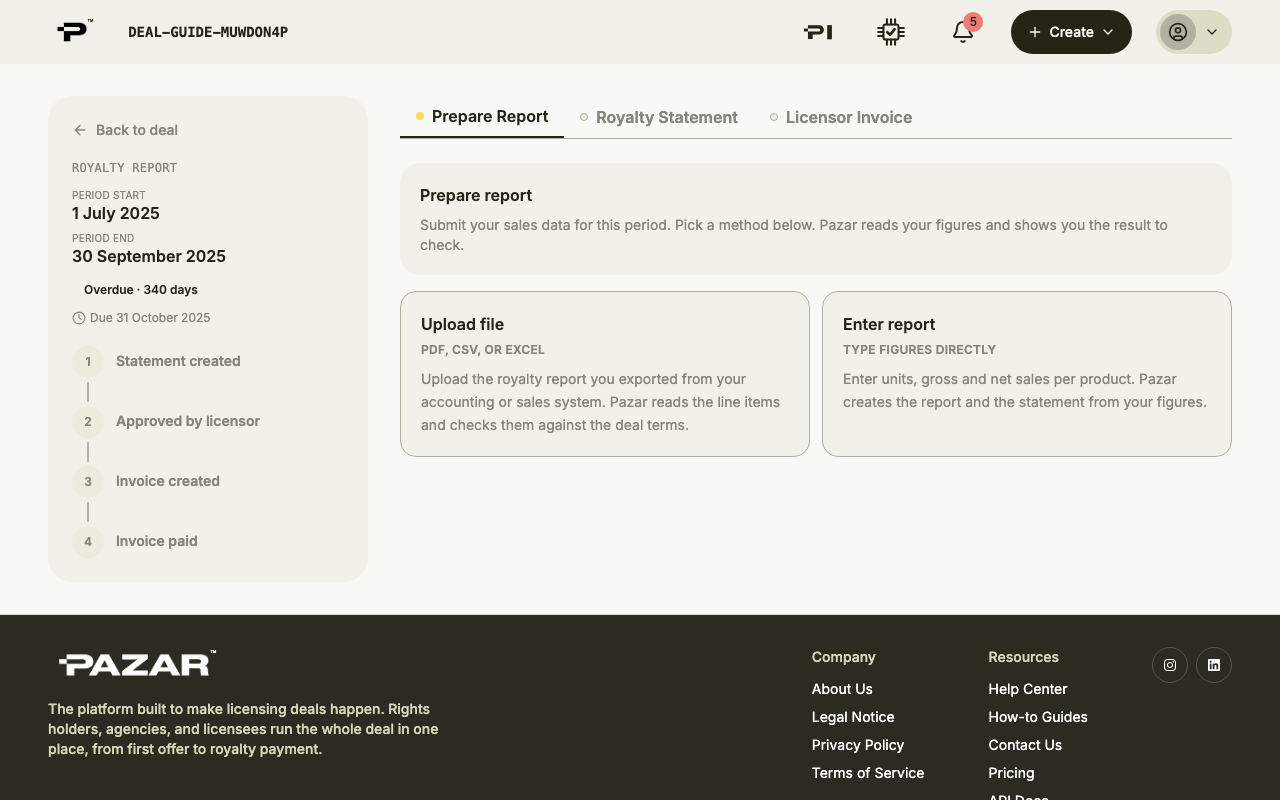Choose the Upload file card

[605, 374]
